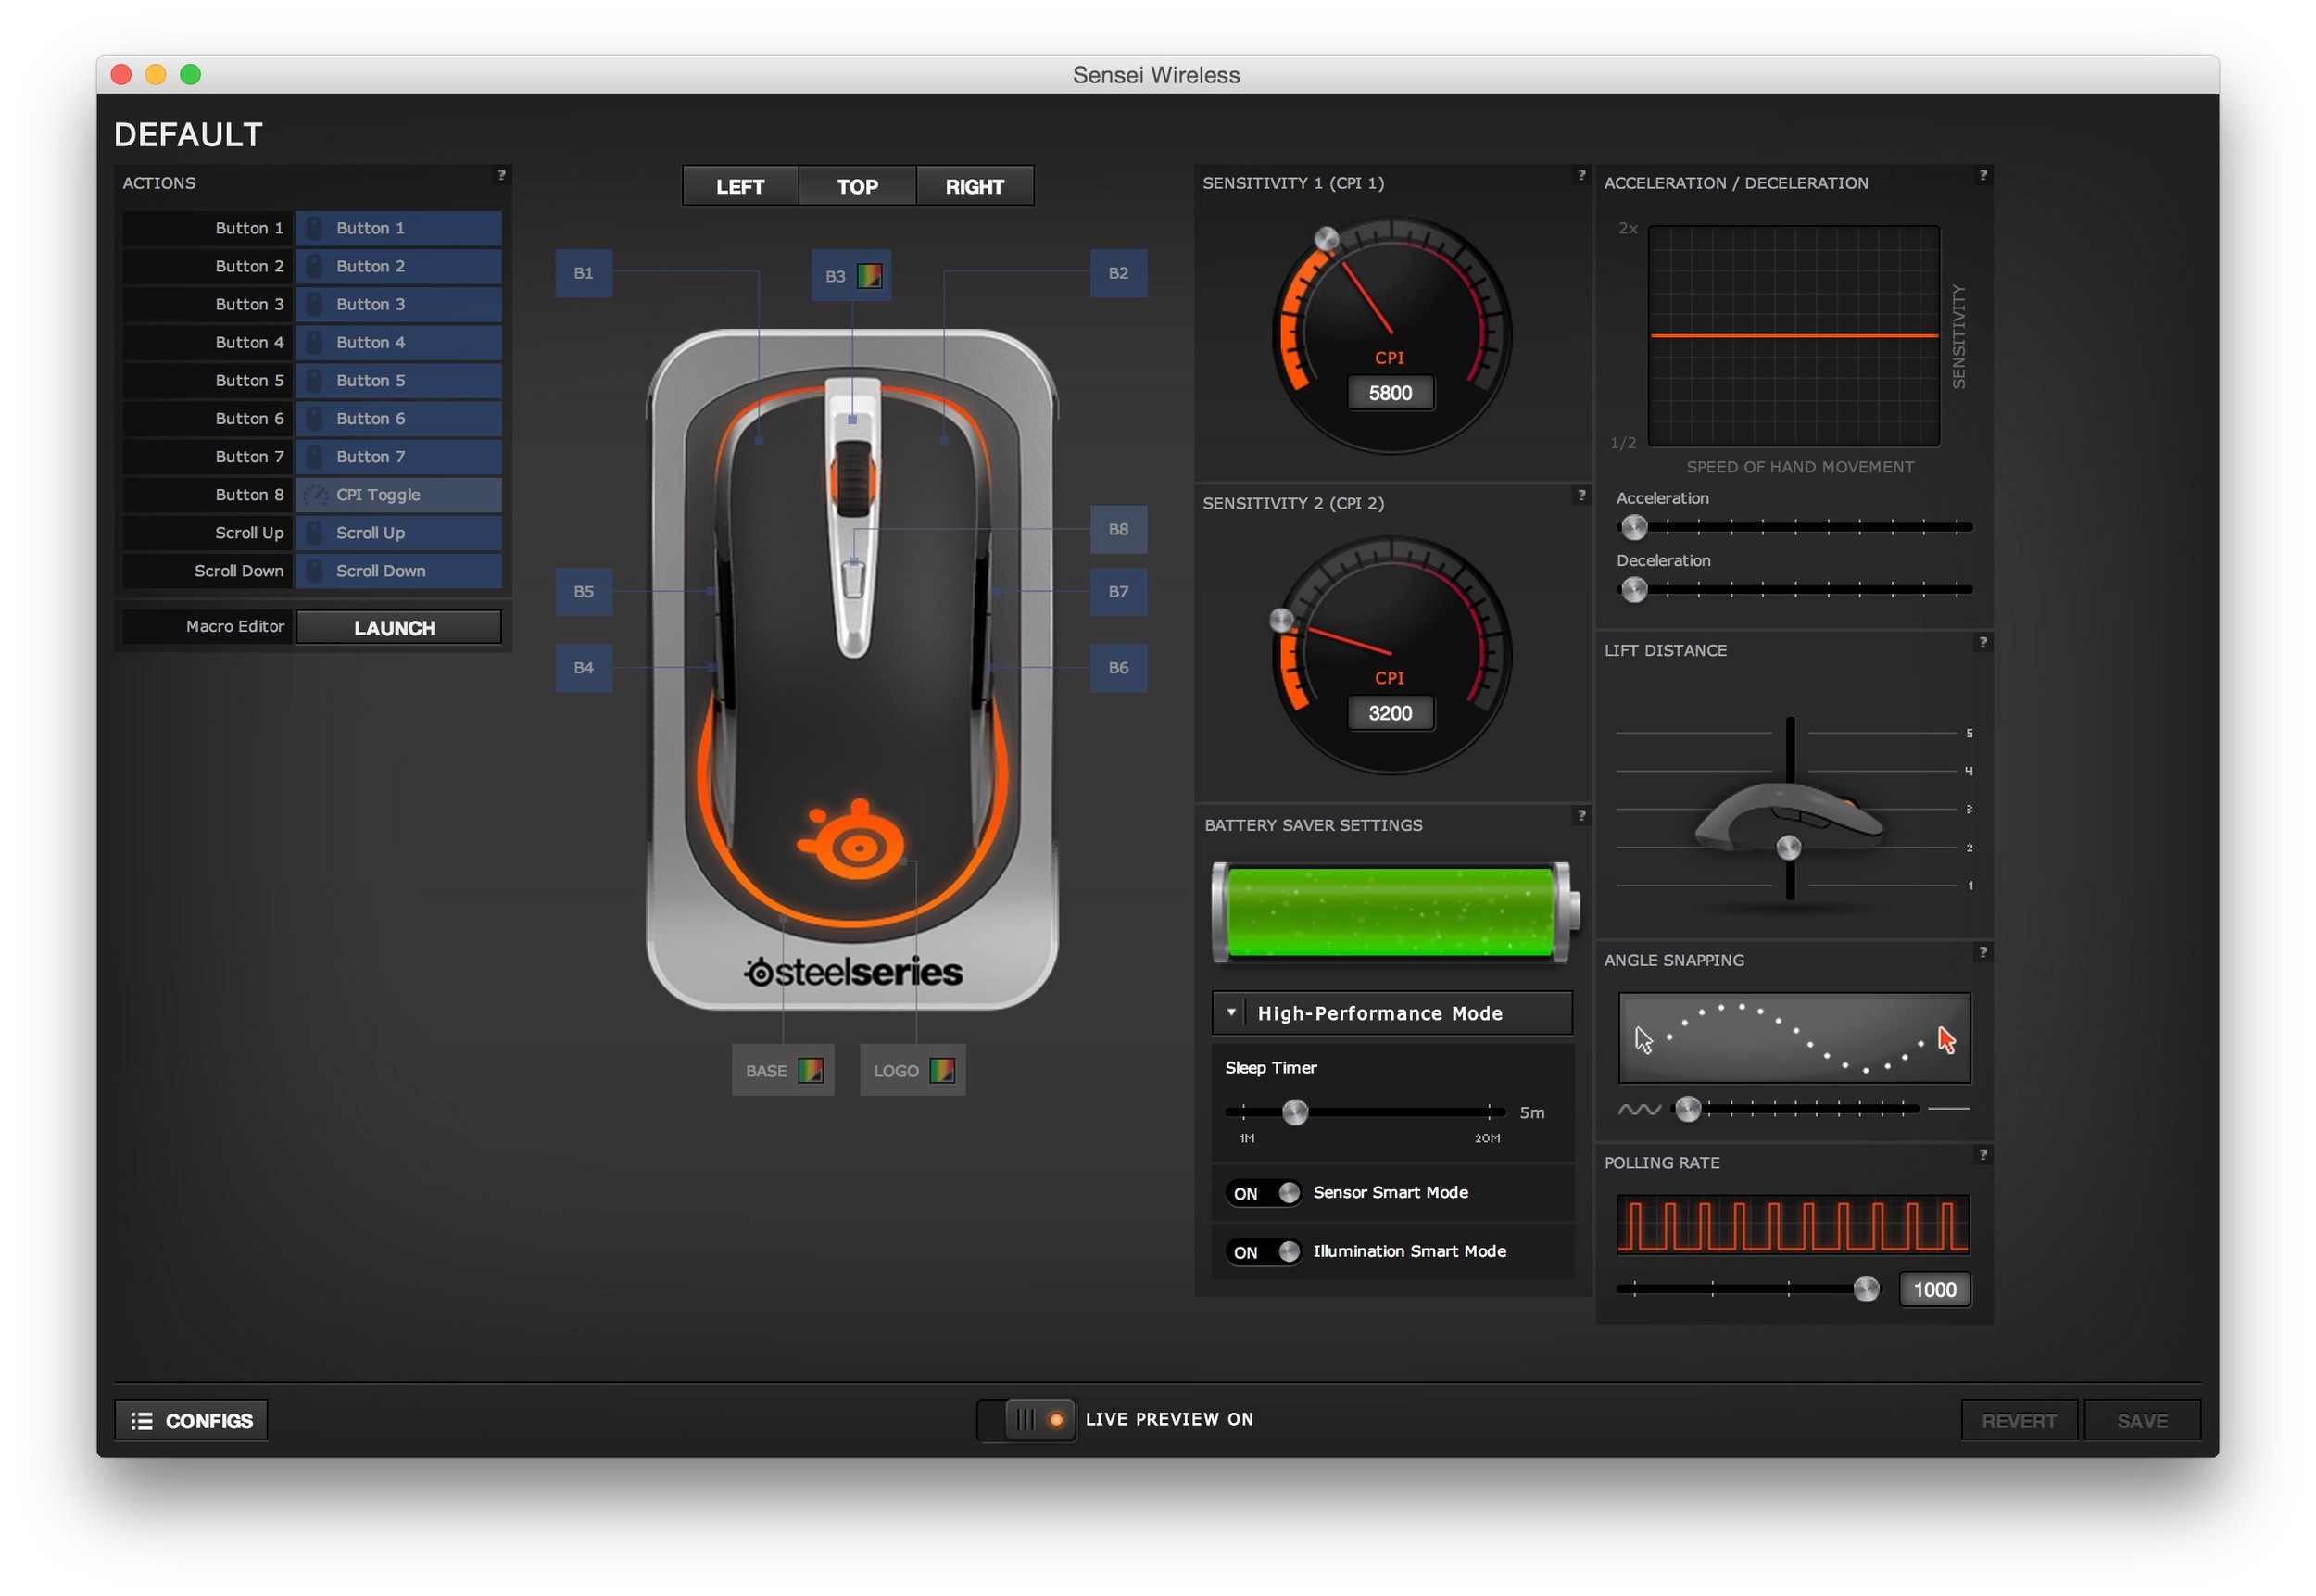Image resolution: width=2316 pixels, height=1596 pixels.
Task: Open the Button 6 action dropdown
Action: pyautogui.click(x=398, y=418)
